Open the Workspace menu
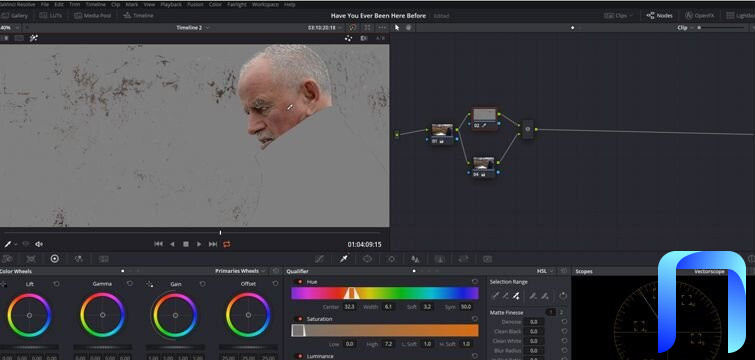The height and width of the screenshot is (360, 755). [265, 4]
